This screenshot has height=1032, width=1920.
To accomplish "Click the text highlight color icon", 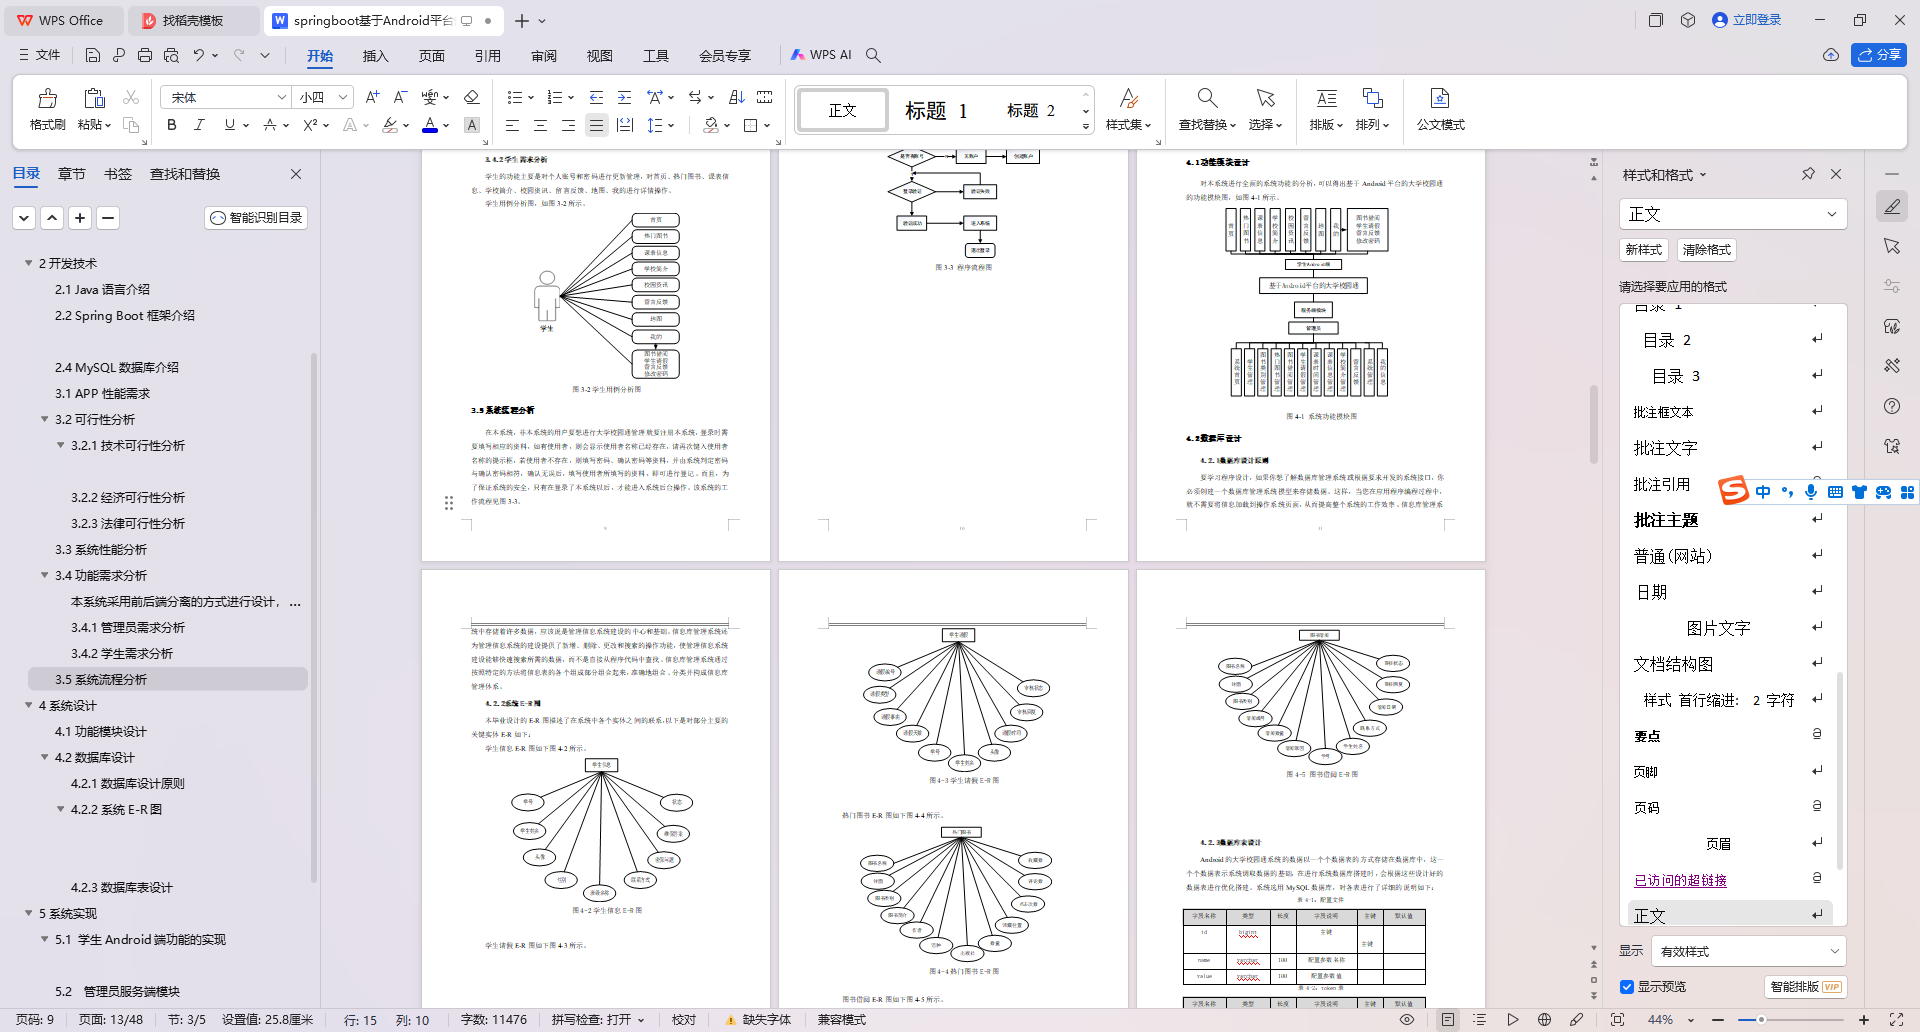I will coord(390,125).
